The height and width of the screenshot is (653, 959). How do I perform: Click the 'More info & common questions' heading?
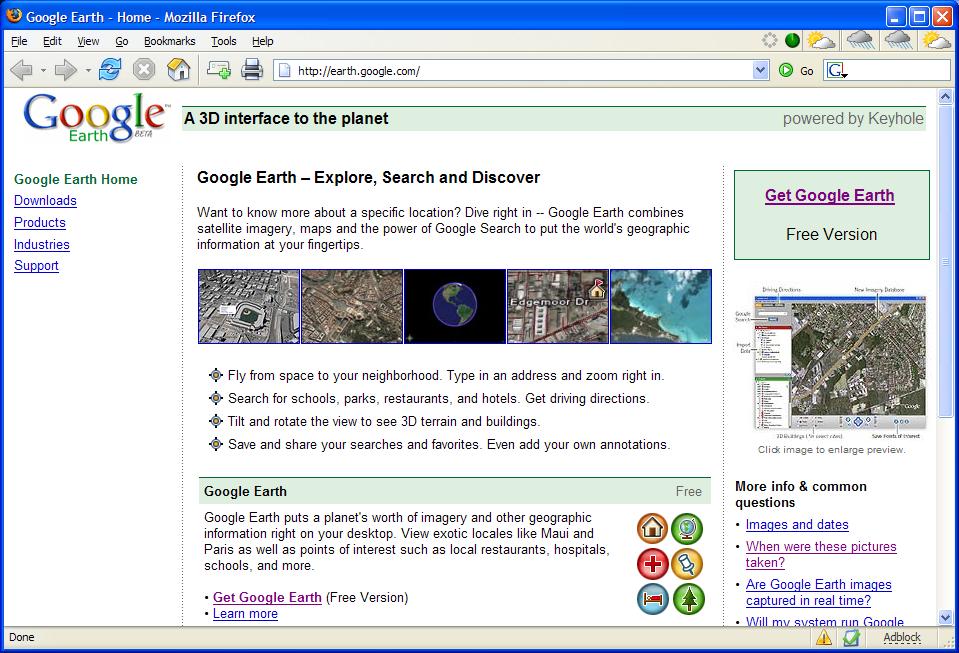[801, 494]
